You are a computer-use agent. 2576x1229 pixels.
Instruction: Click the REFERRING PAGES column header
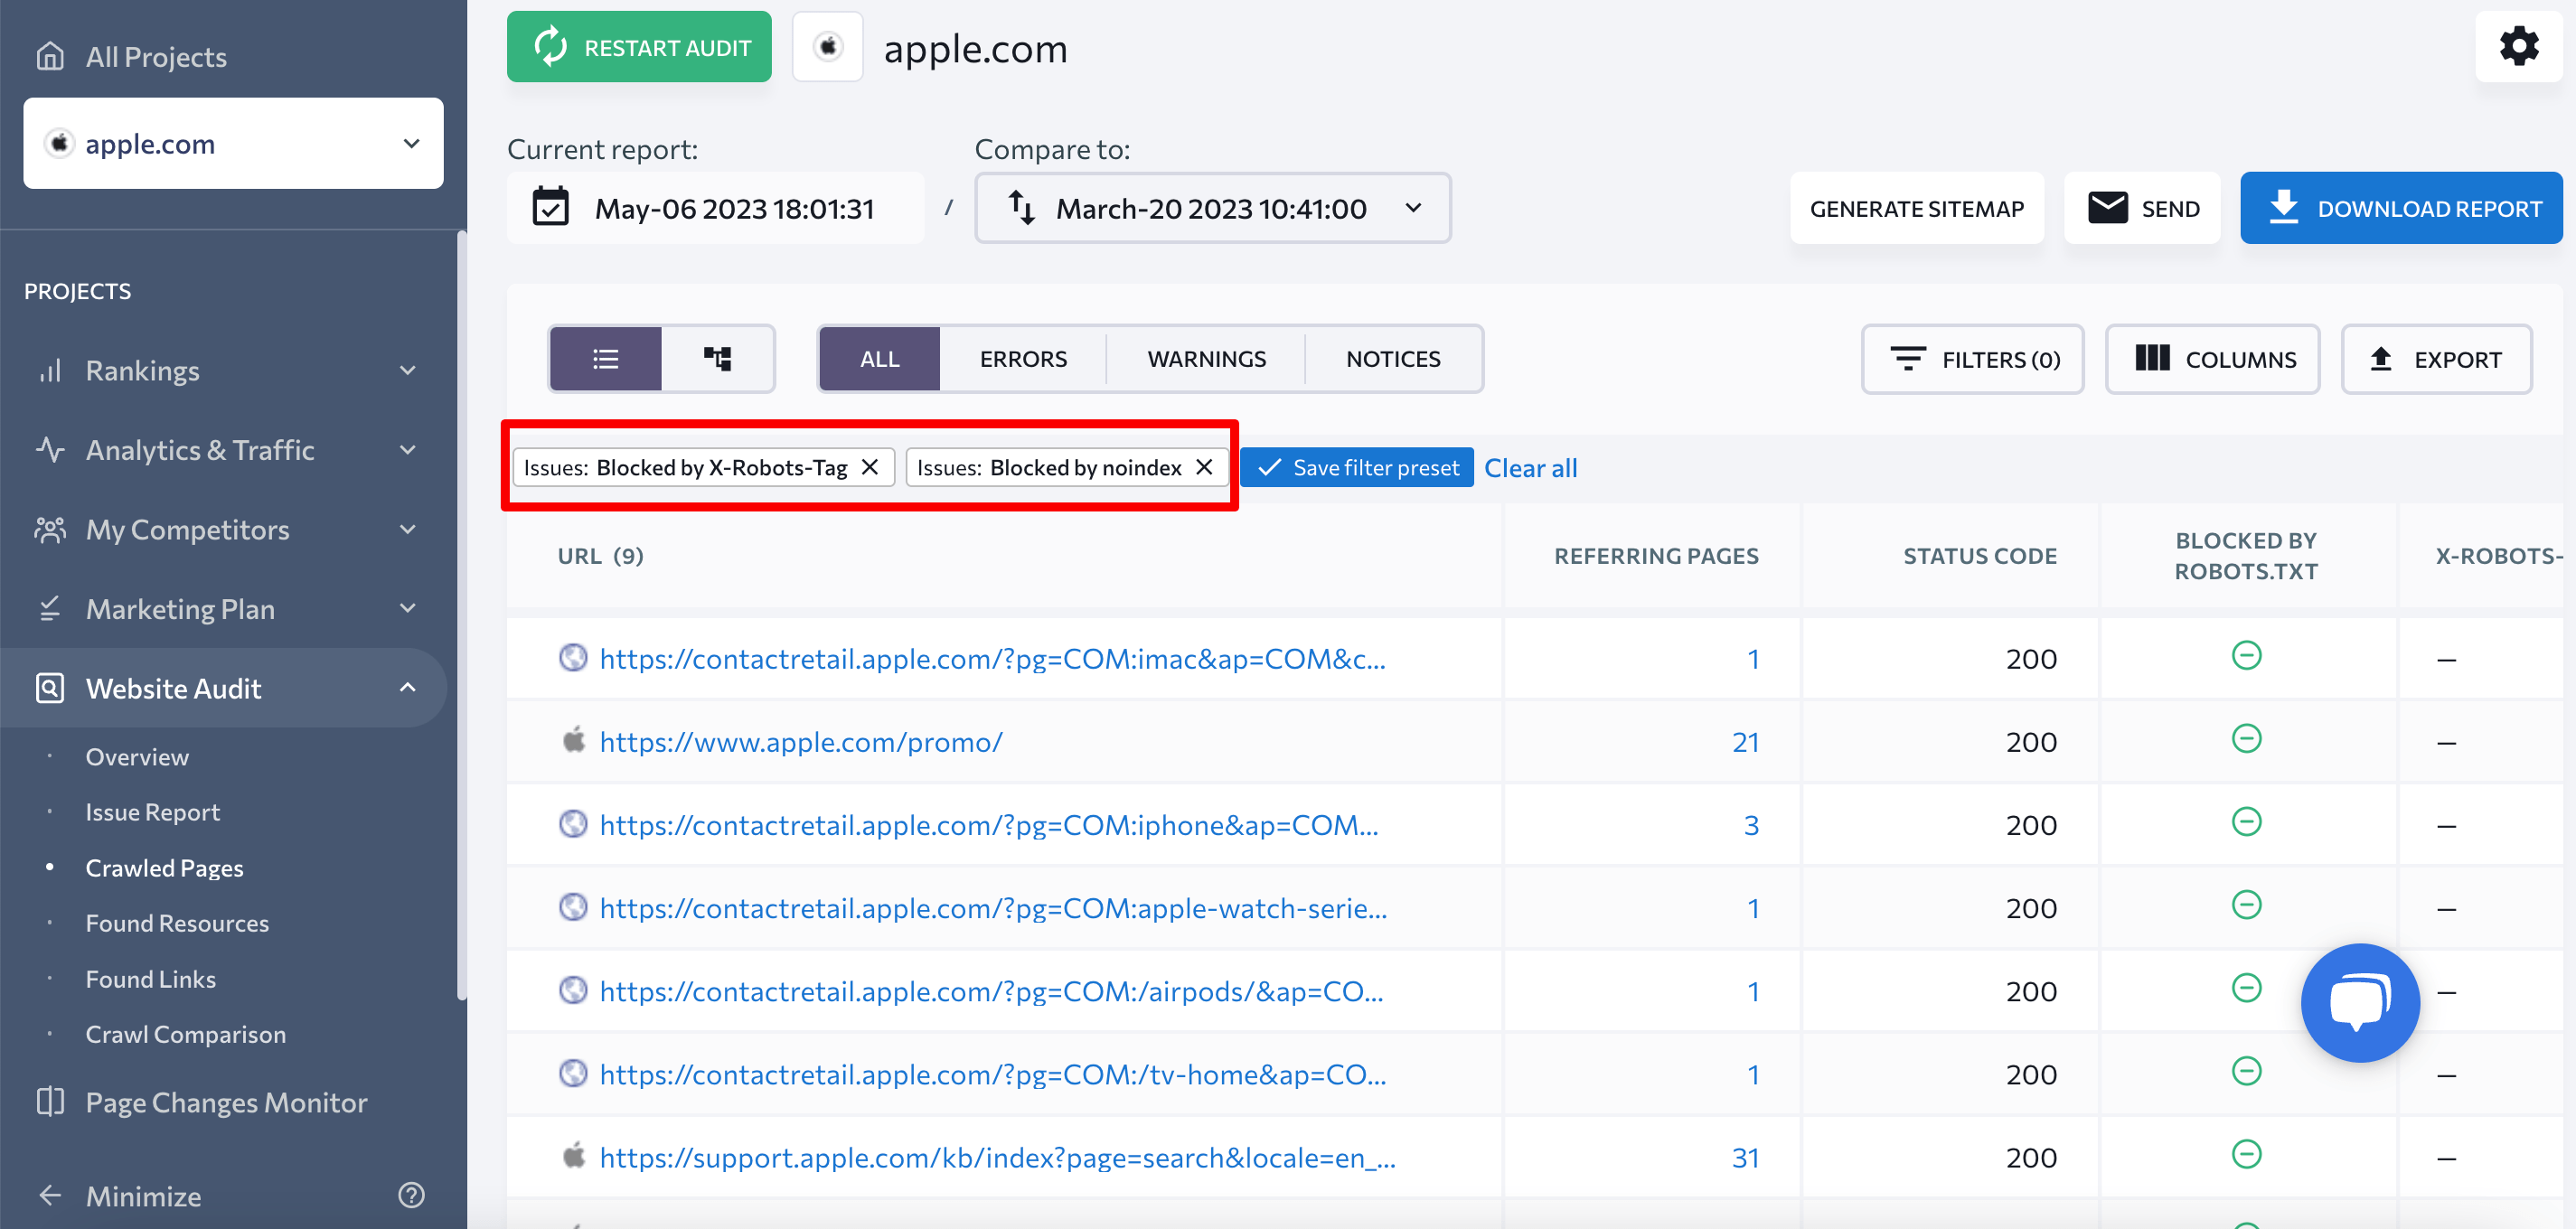[1656, 556]
